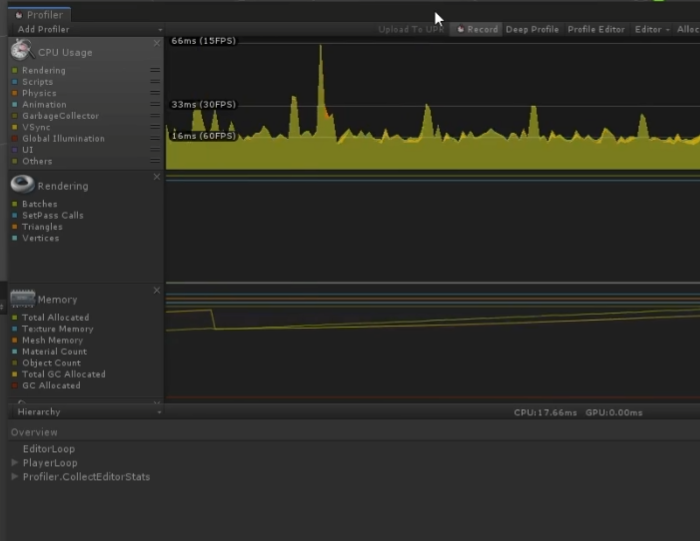This screenshot has height=541, width=700.
Task: Click the drop in the Memory chart line
Action: click(213, 319)
